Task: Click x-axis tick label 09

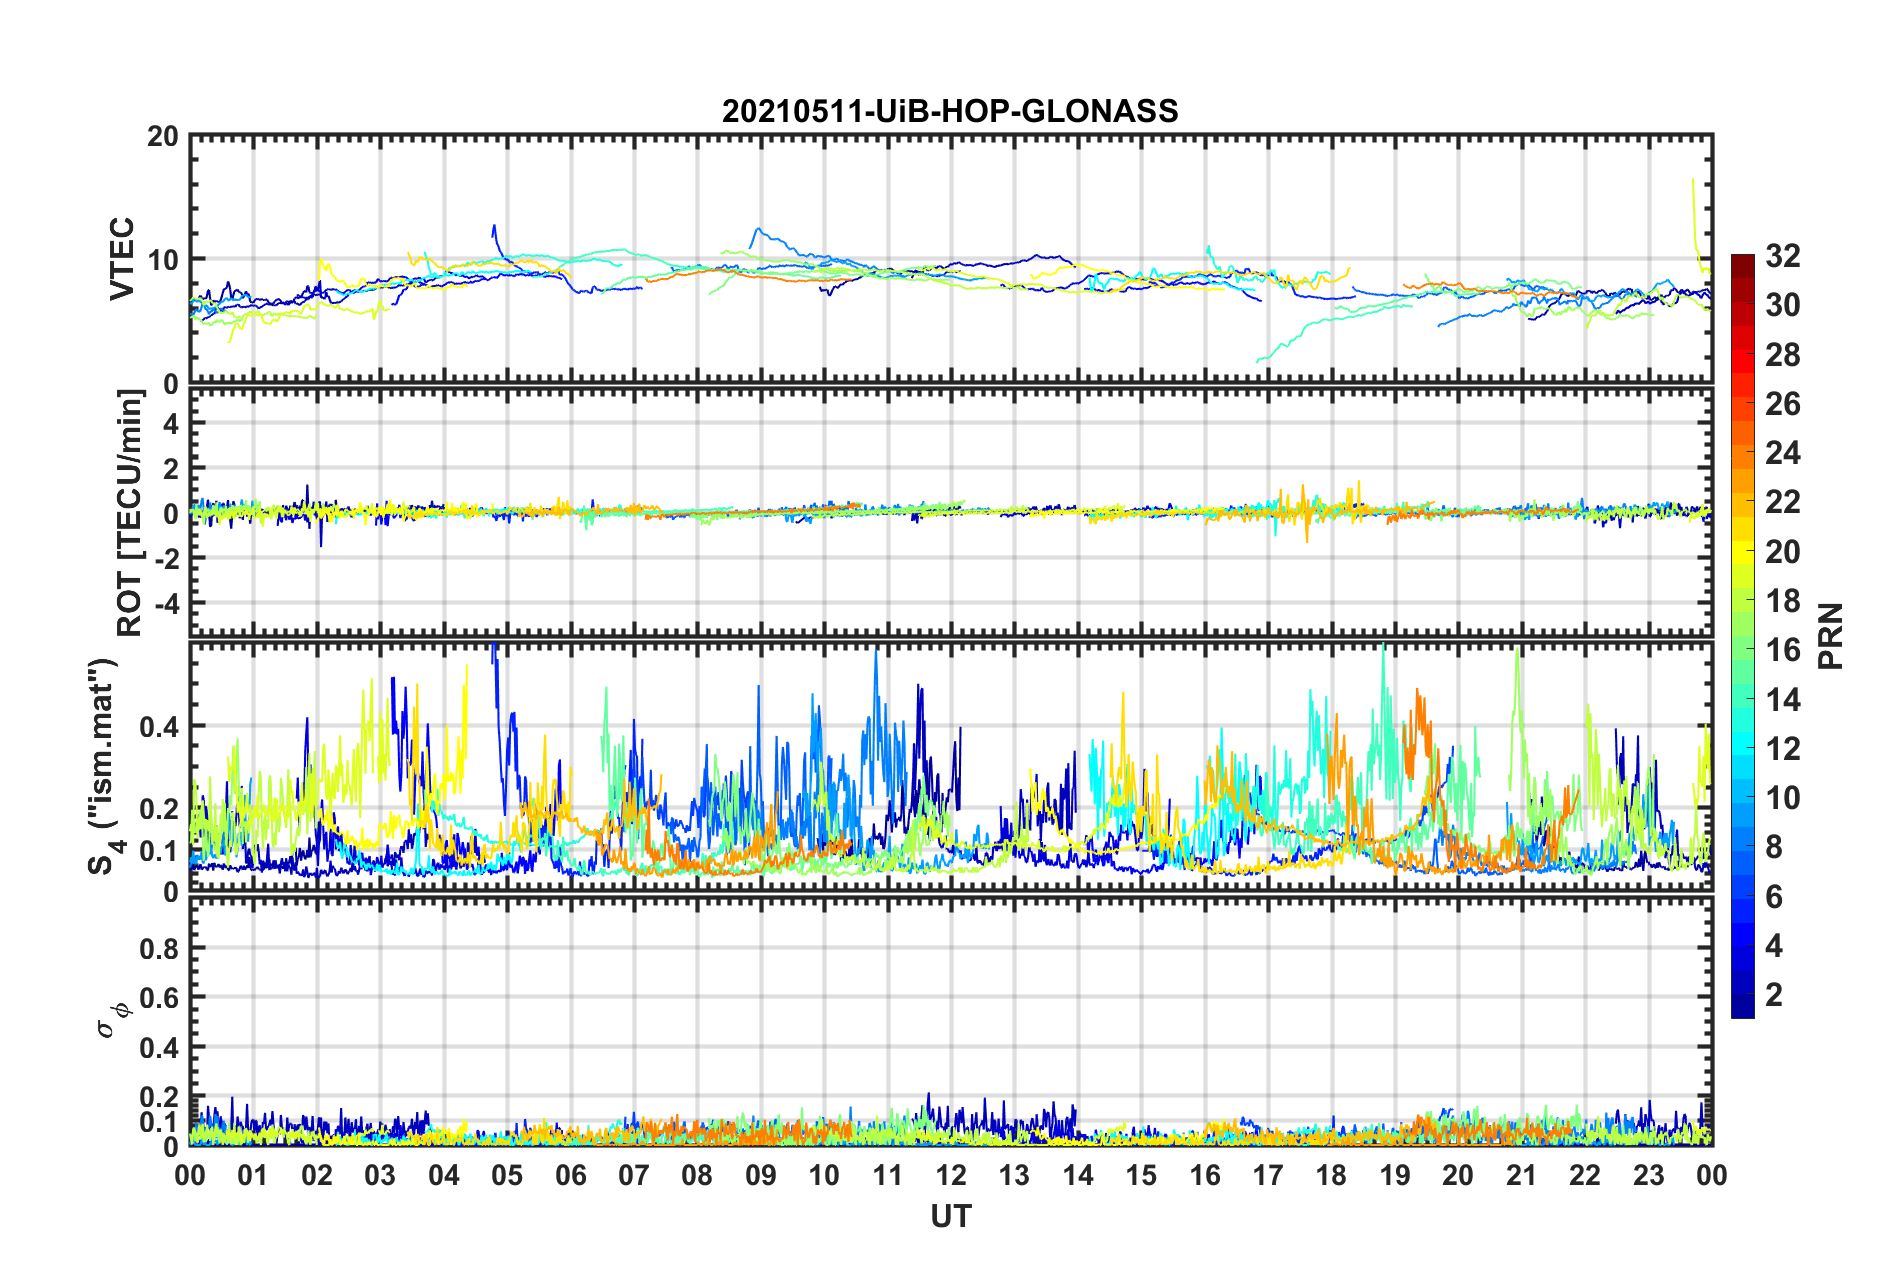Action: coord(761,1175)
